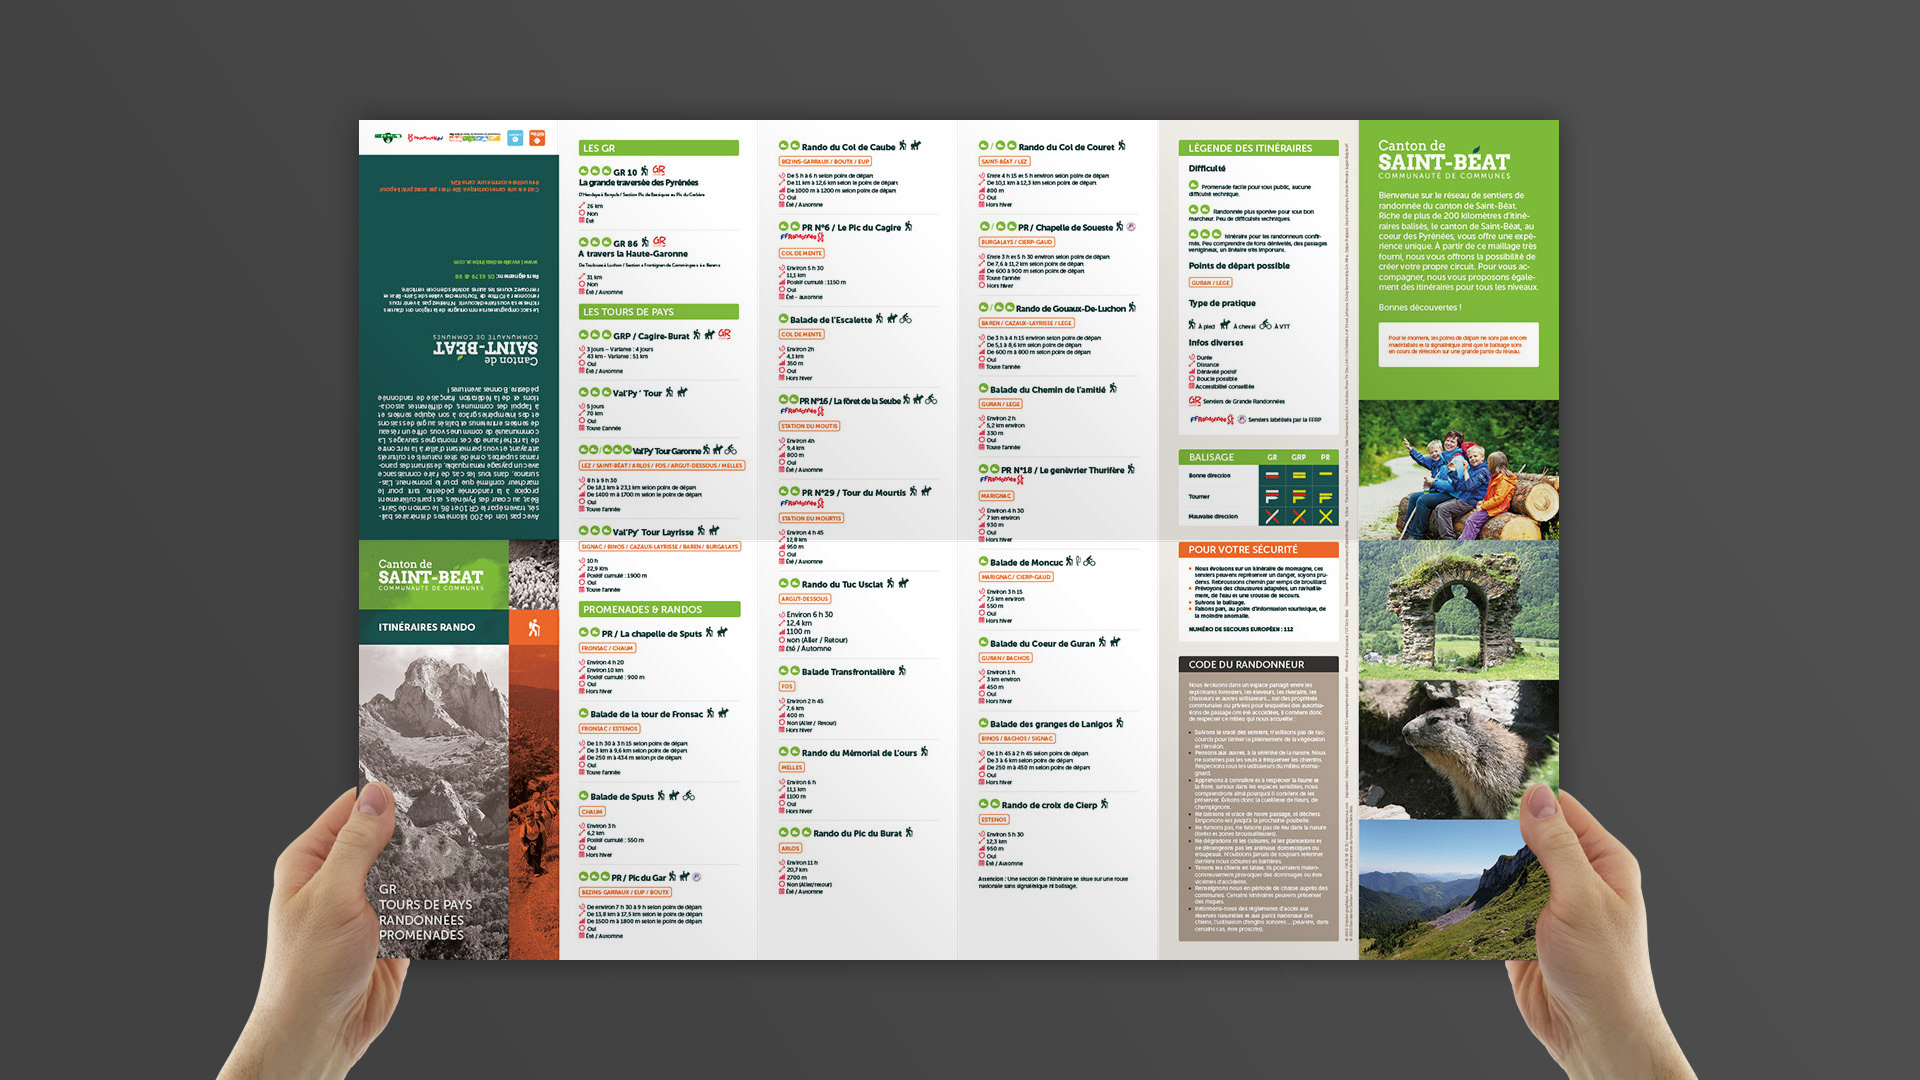Viewport: 1920px width, 1080px height.
Task: Click the orange square partner logo at top
Action: coord(537,138)
